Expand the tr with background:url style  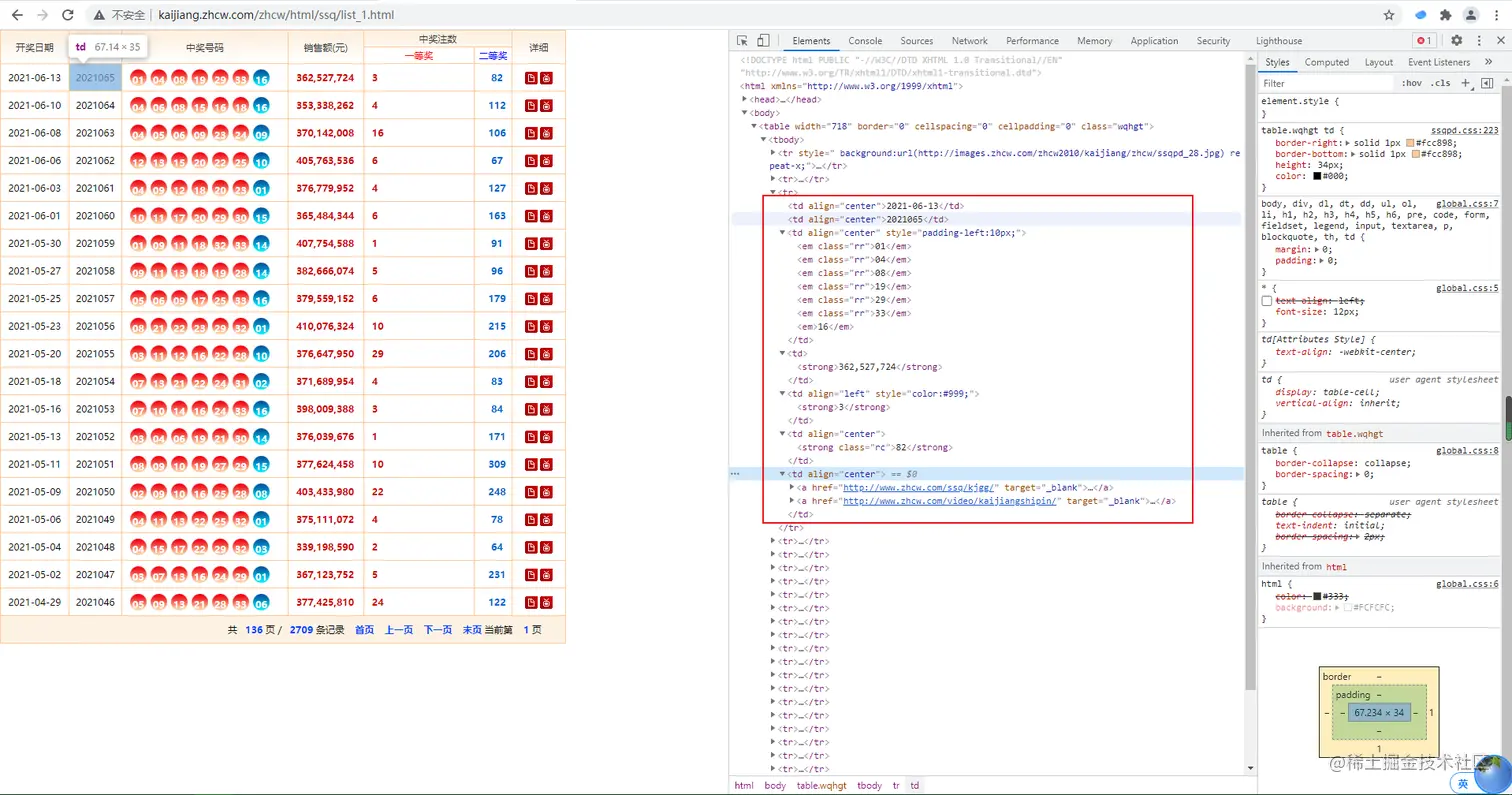773,153
